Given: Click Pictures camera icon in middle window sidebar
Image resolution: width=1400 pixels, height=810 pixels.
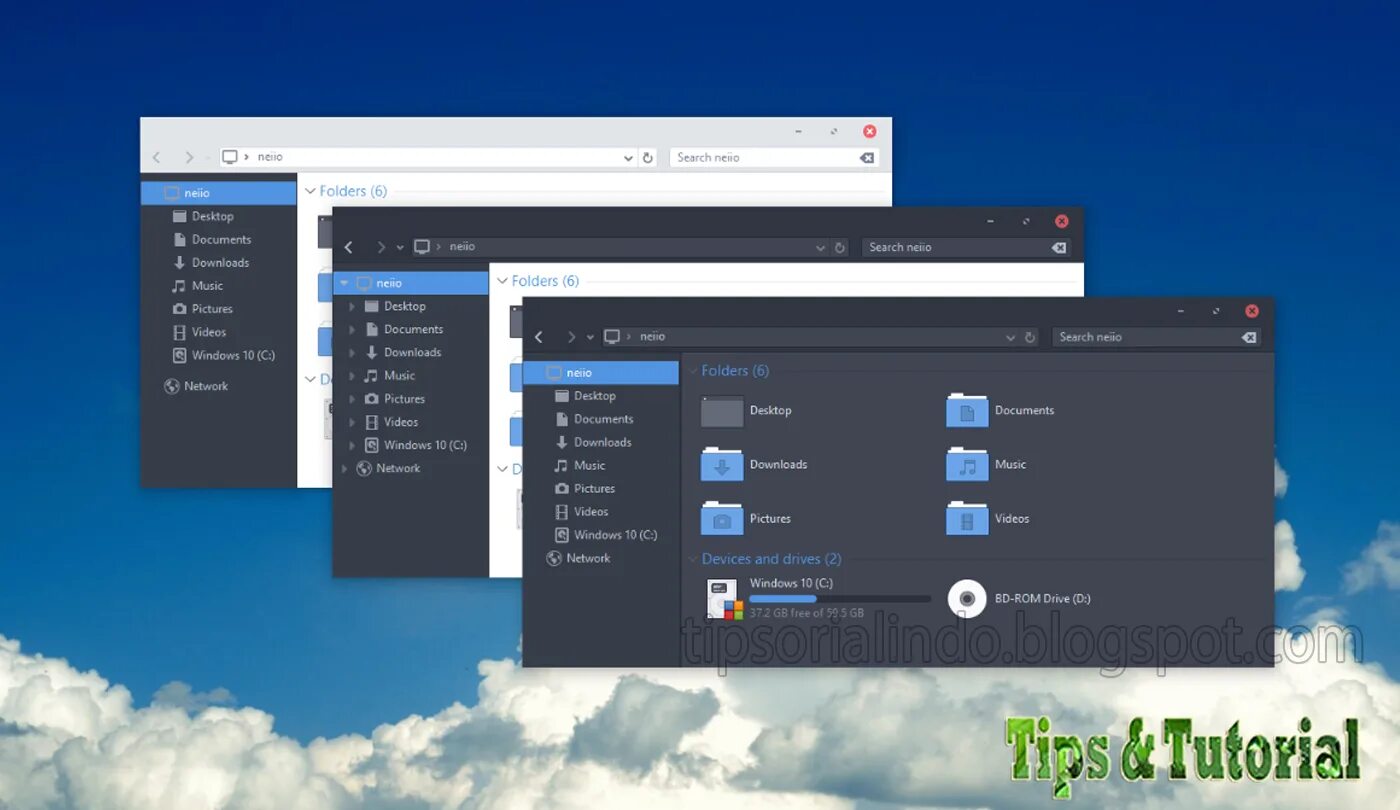Looking at the screenshot, I should (x=372, y=398).
